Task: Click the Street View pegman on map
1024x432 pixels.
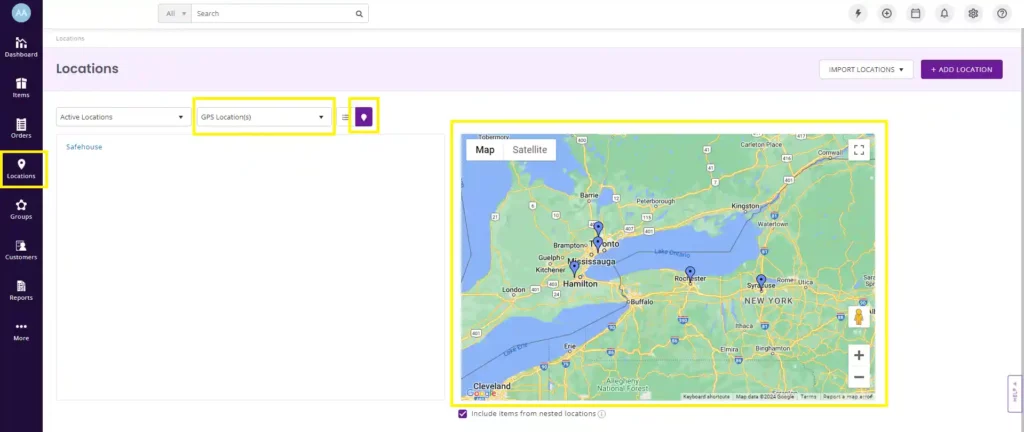Action: coord(858,318)
